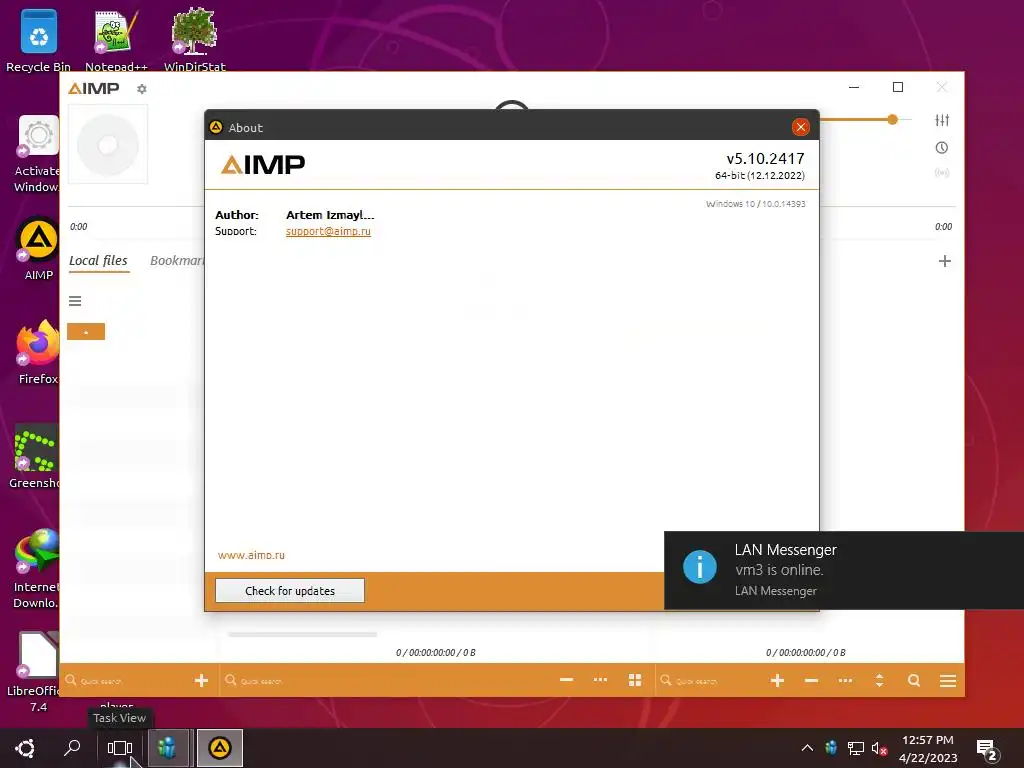
Task: Open the Action Center notifications icon
Action: [986, 750]
